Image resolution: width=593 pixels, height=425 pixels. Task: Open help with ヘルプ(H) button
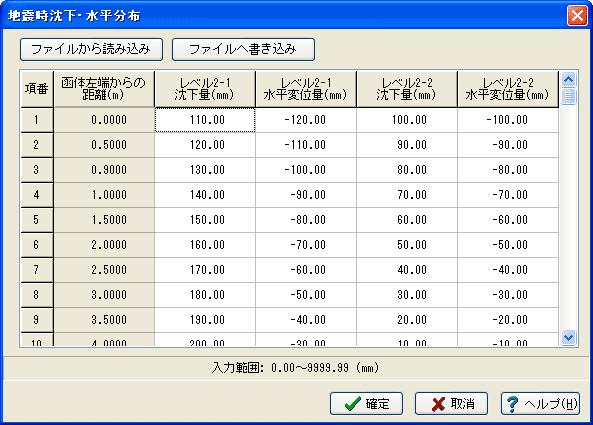coord(540,403)
